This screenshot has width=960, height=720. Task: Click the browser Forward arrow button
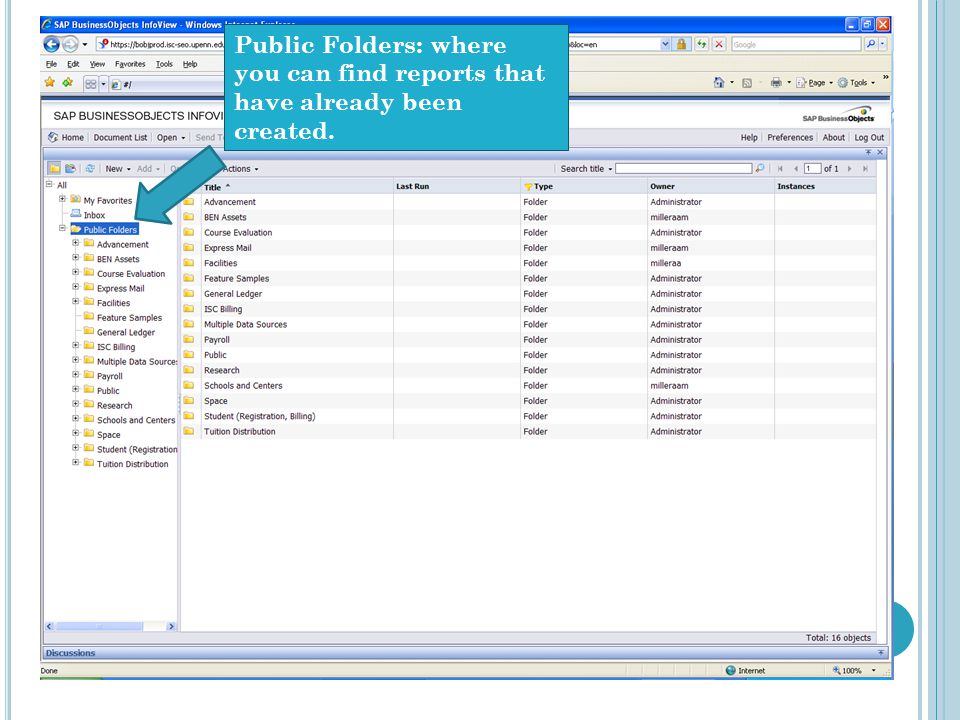[70, 44]
